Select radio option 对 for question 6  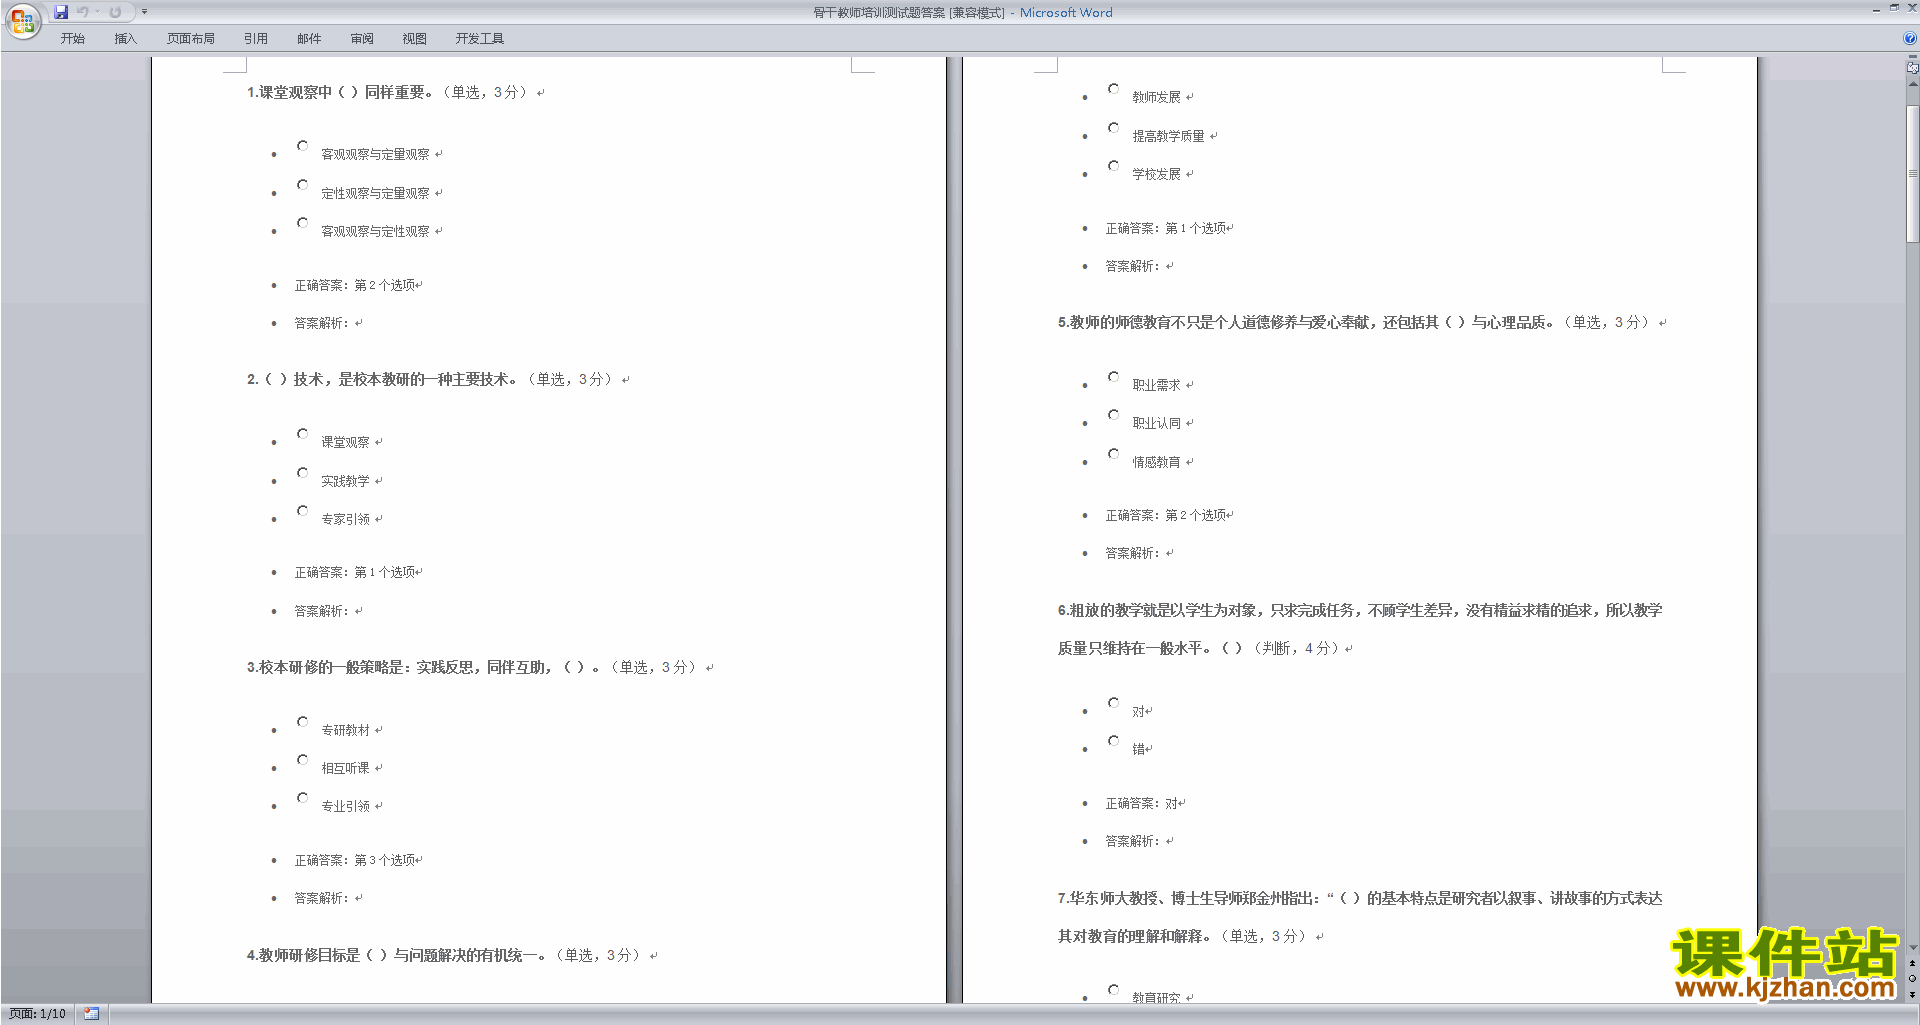pos(1113,703)
